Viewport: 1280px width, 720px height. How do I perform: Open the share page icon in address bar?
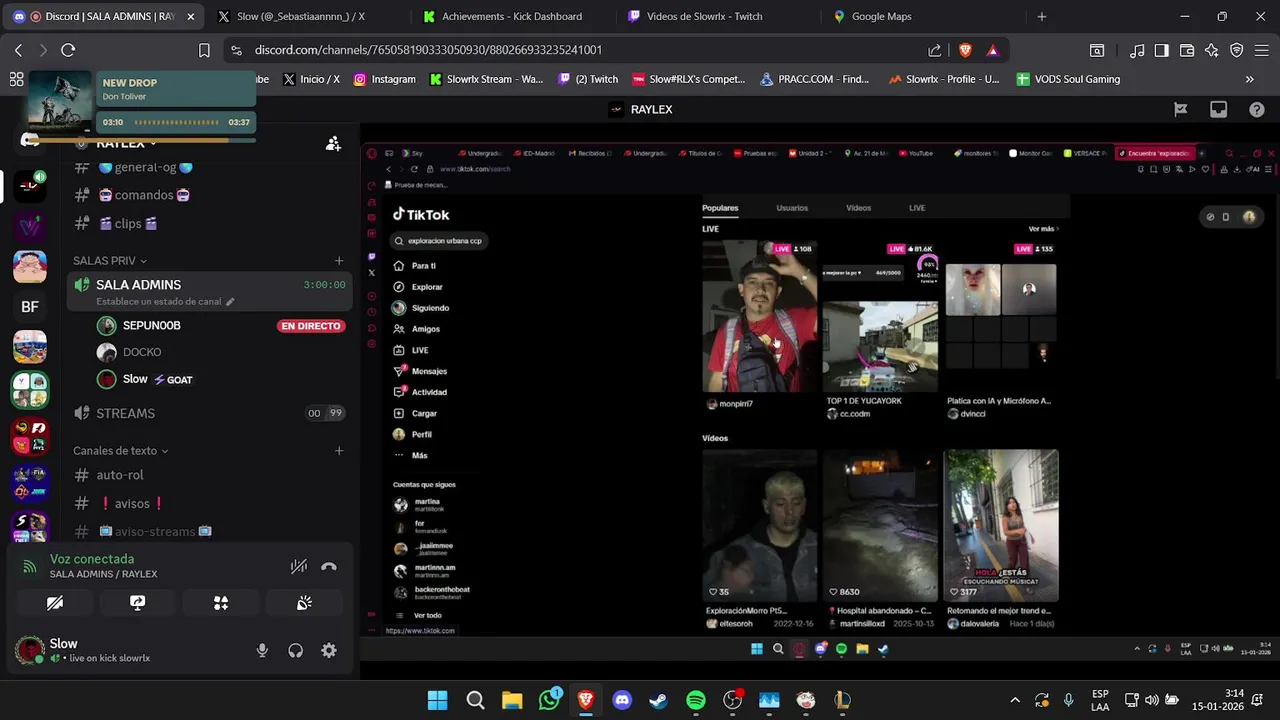[x=935, y=50]
